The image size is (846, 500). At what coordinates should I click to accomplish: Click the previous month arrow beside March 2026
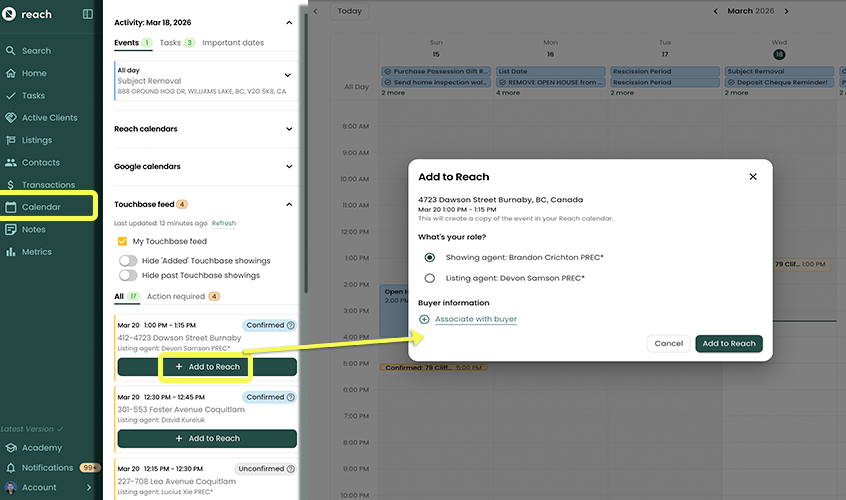(716, 11)
